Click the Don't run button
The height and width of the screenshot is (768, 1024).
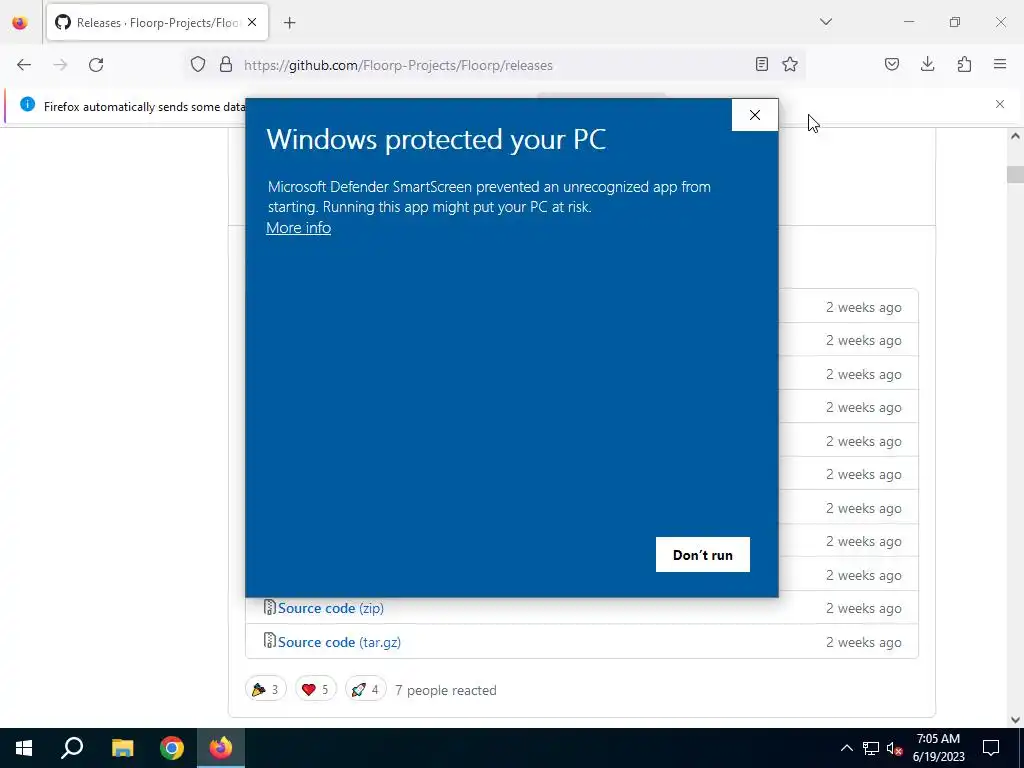point(703,554)
